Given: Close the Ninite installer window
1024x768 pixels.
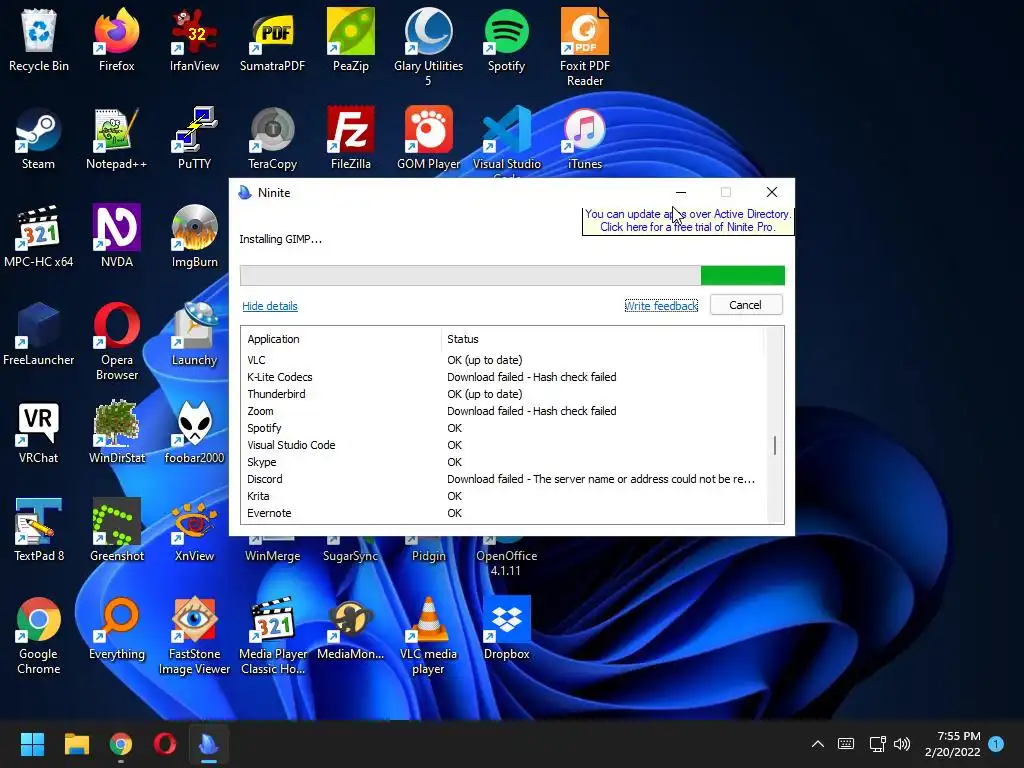Looking at the screenshot, I should [771, 192].
